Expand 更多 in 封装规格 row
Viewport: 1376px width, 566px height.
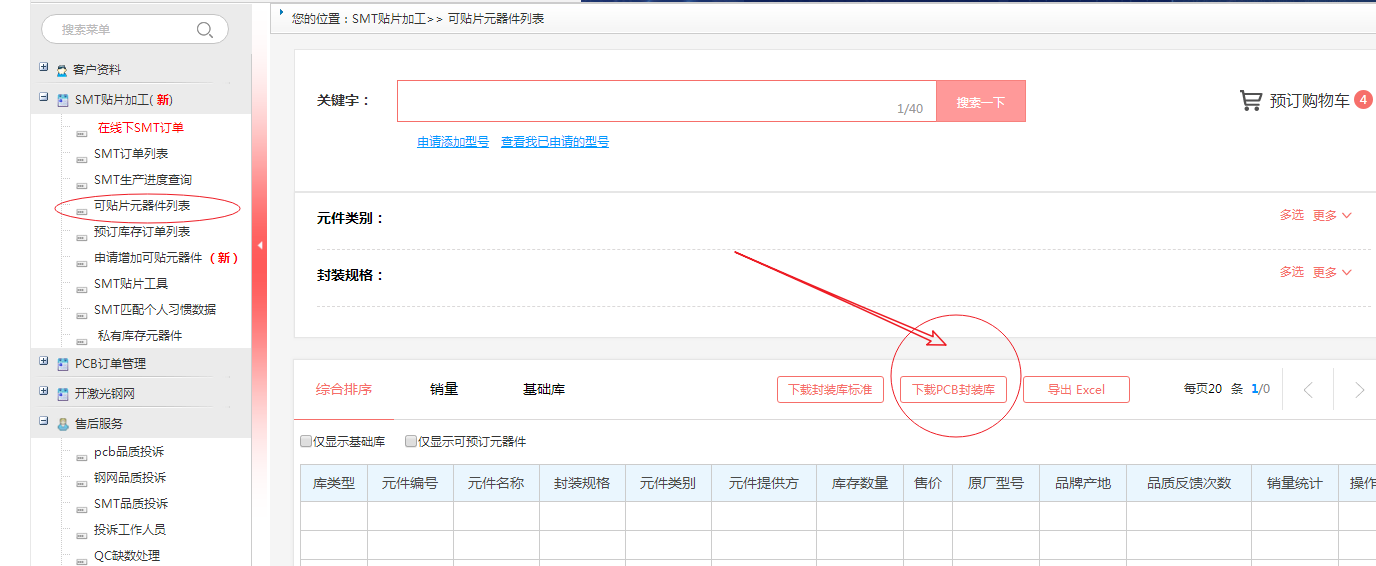(x=1332, y=272)
